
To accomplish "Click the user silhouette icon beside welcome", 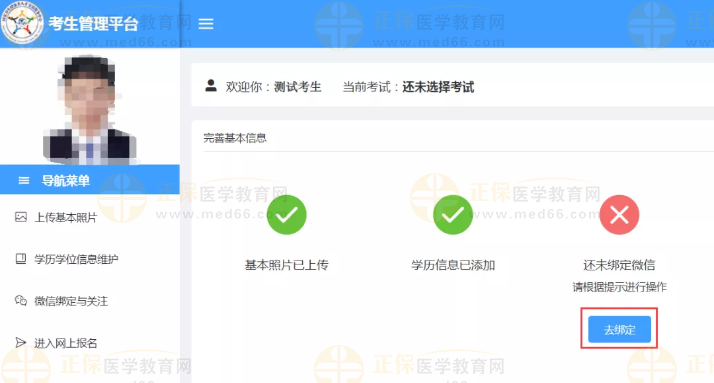I will click(x=211, y=86).
